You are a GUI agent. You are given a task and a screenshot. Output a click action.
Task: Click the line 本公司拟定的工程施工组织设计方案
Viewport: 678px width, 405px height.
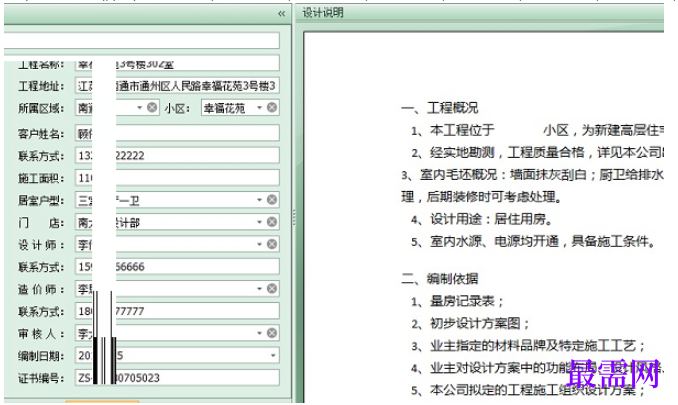528,390
